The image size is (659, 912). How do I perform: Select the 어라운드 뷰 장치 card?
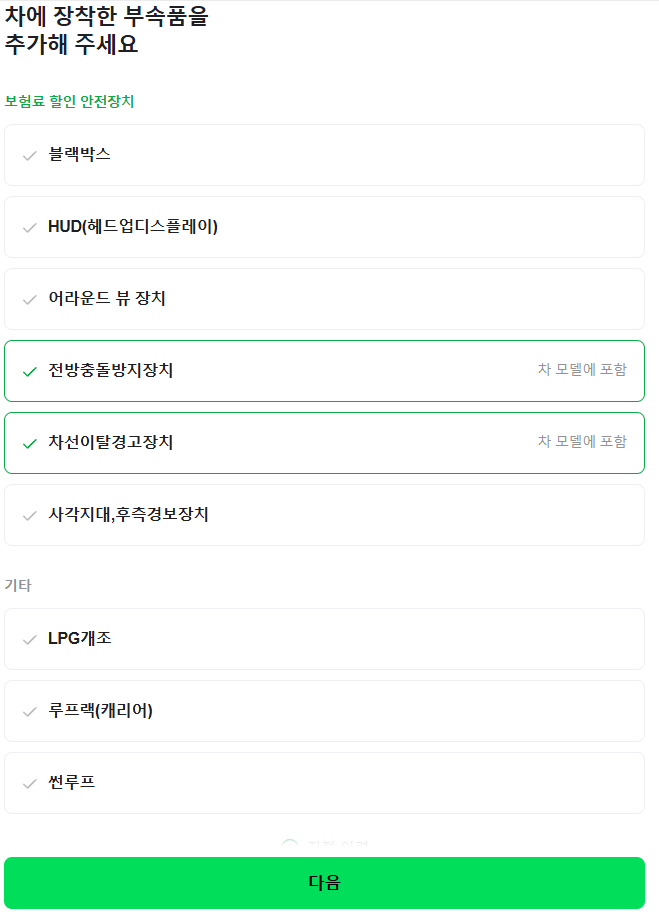324,298
